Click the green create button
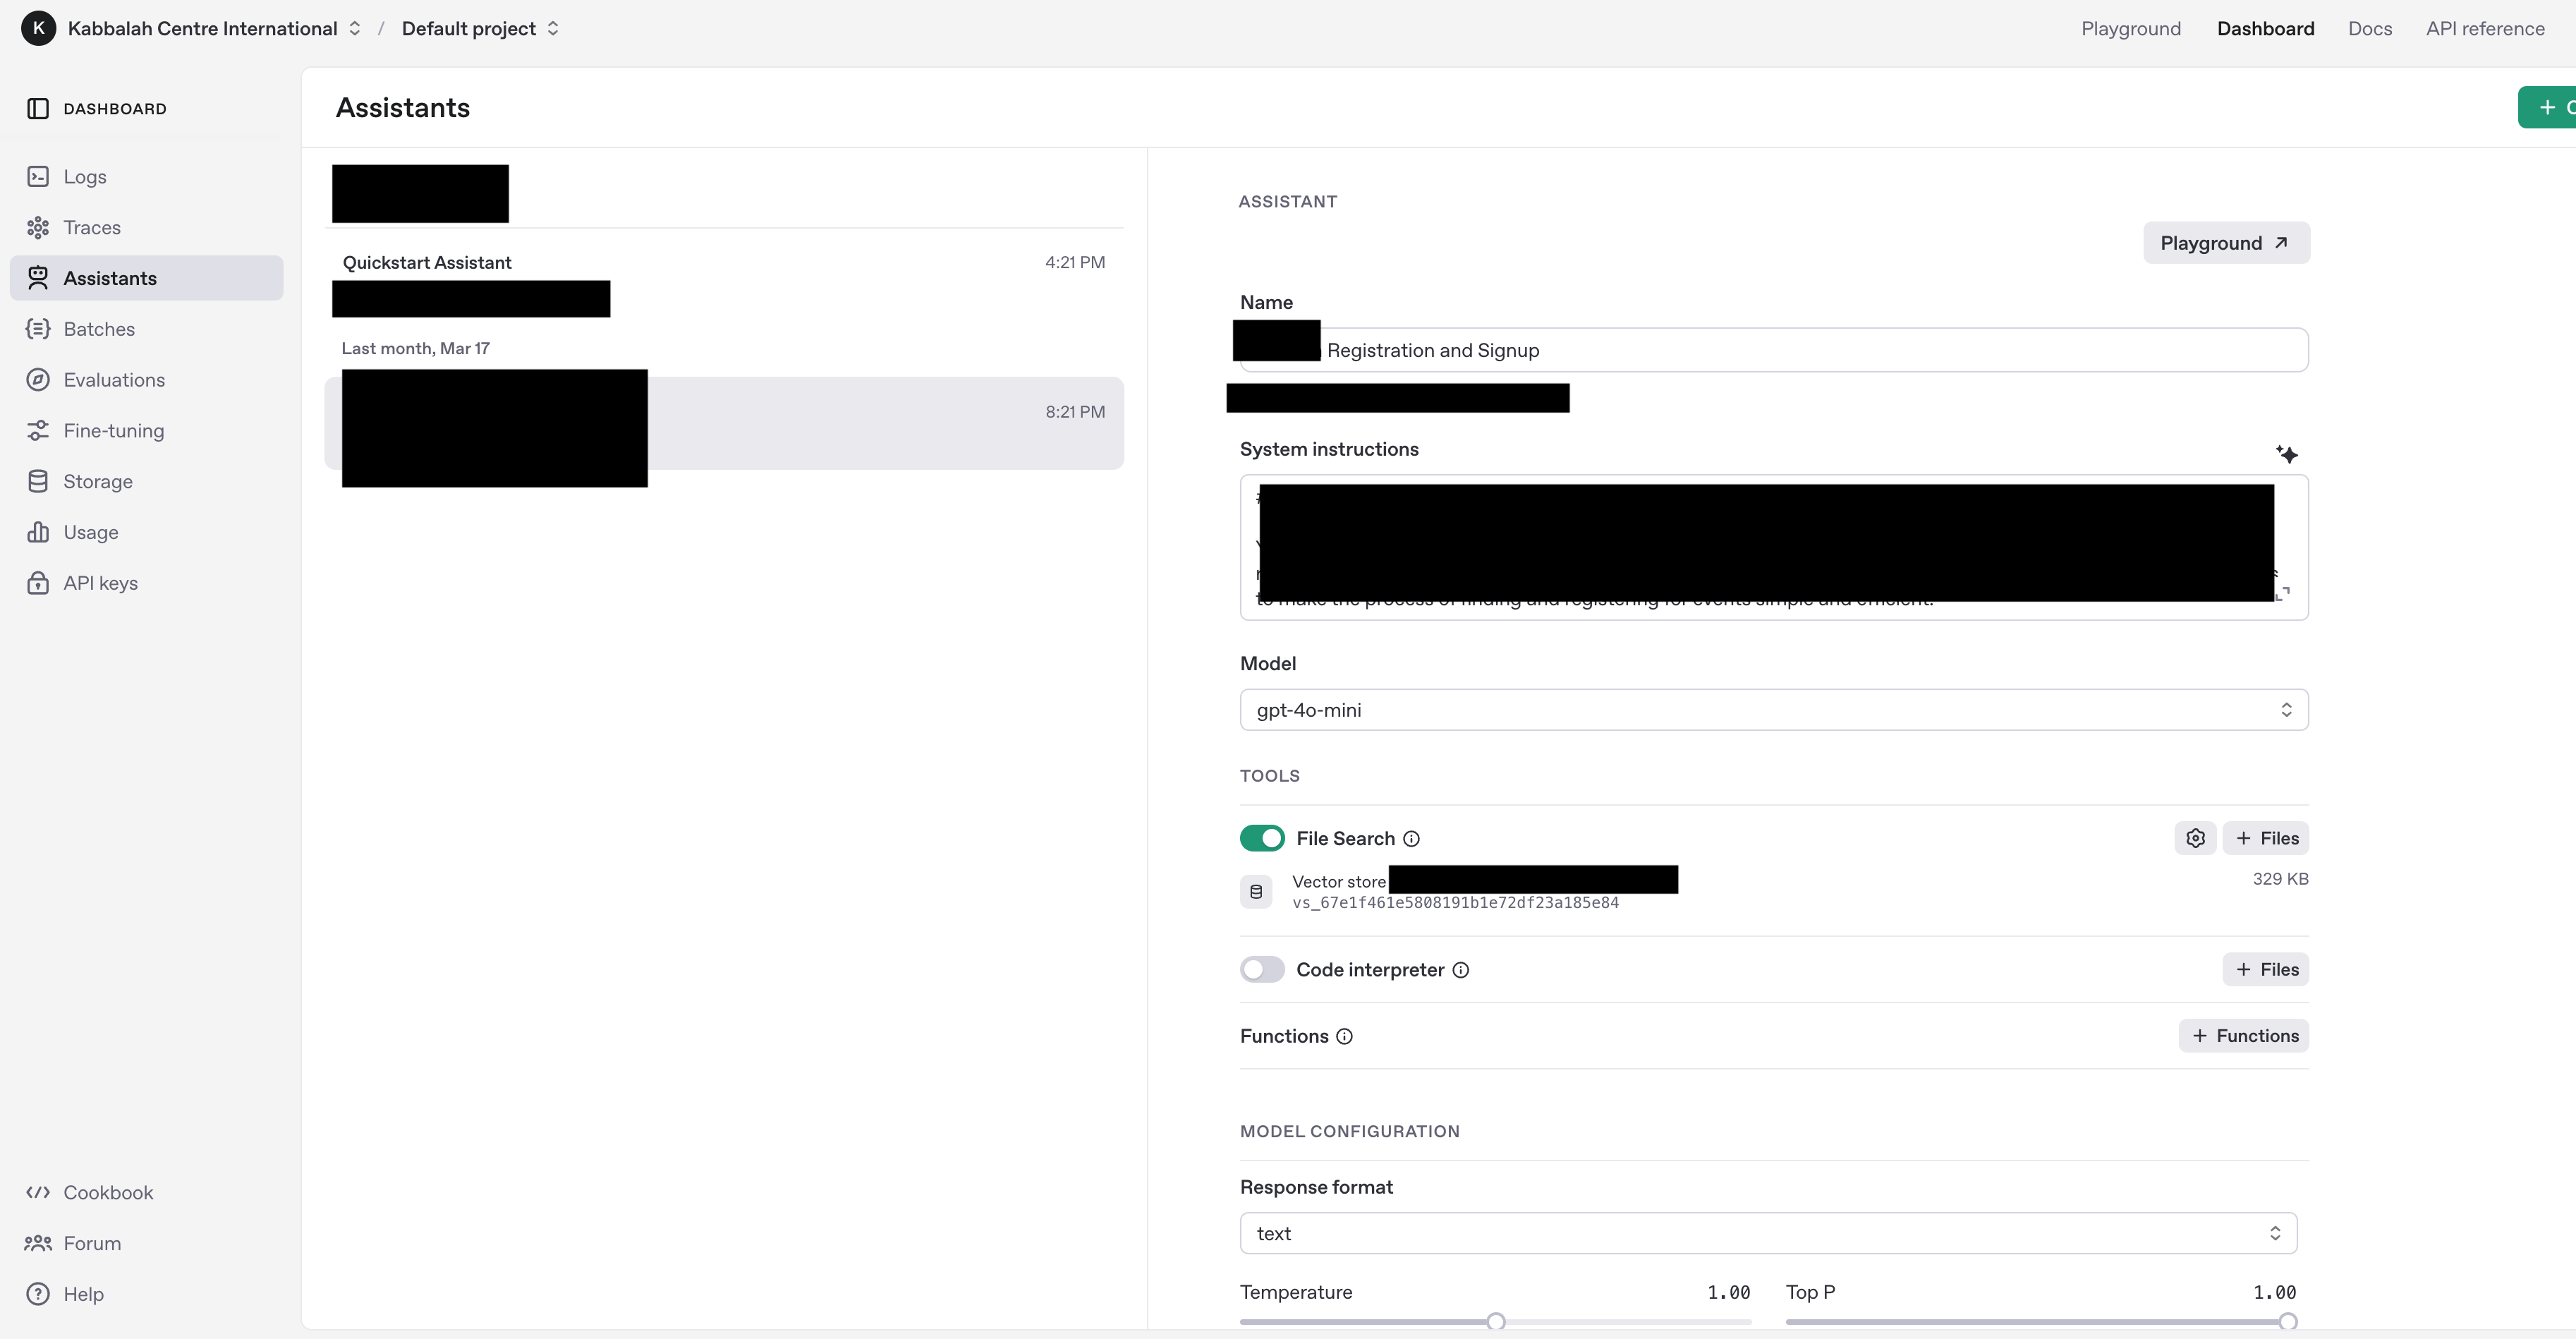Viewport: 2576px width, 1339px height. click(x=2548, y=107)
